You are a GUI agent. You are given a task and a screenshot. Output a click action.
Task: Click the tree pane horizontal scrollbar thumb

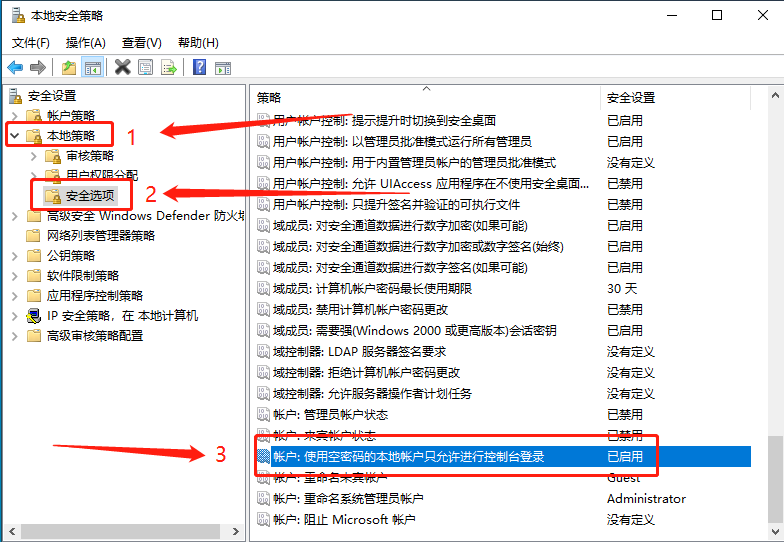[x=121, y=531]
